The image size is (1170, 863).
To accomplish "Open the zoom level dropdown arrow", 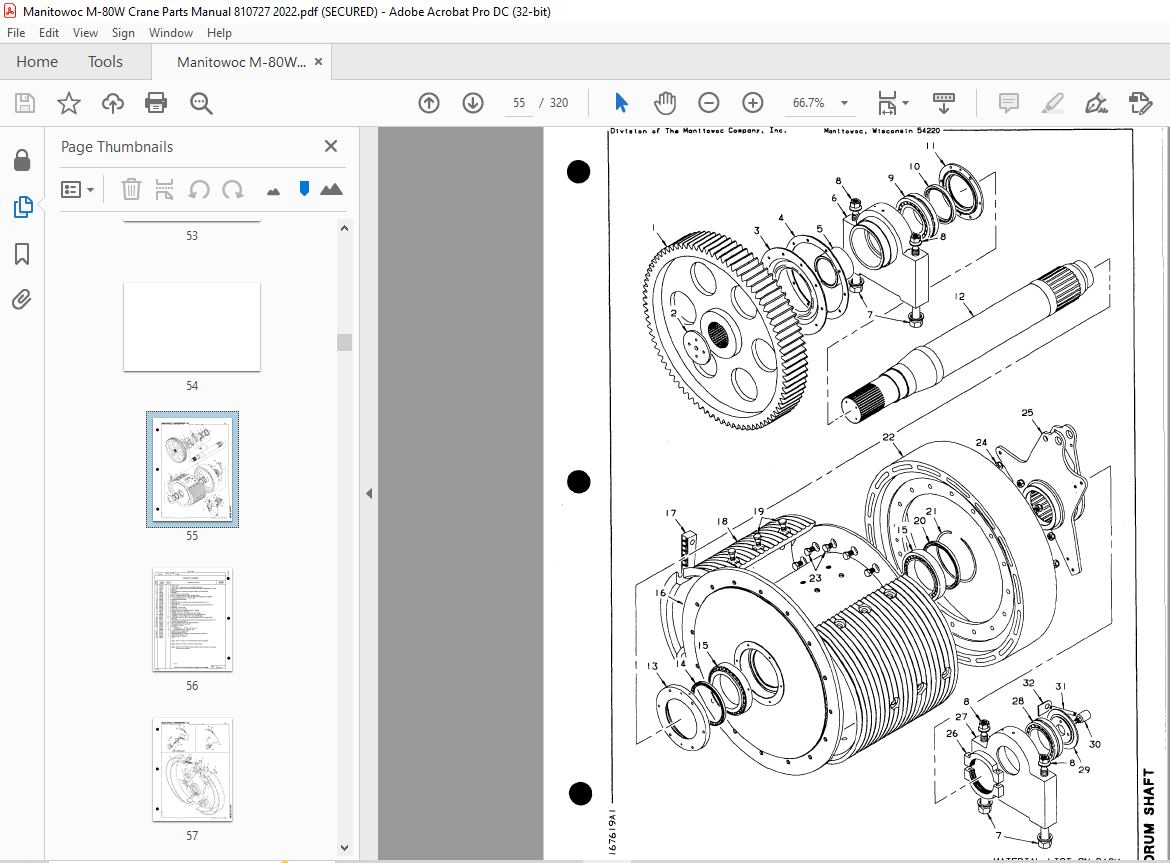I will (845, 103).
